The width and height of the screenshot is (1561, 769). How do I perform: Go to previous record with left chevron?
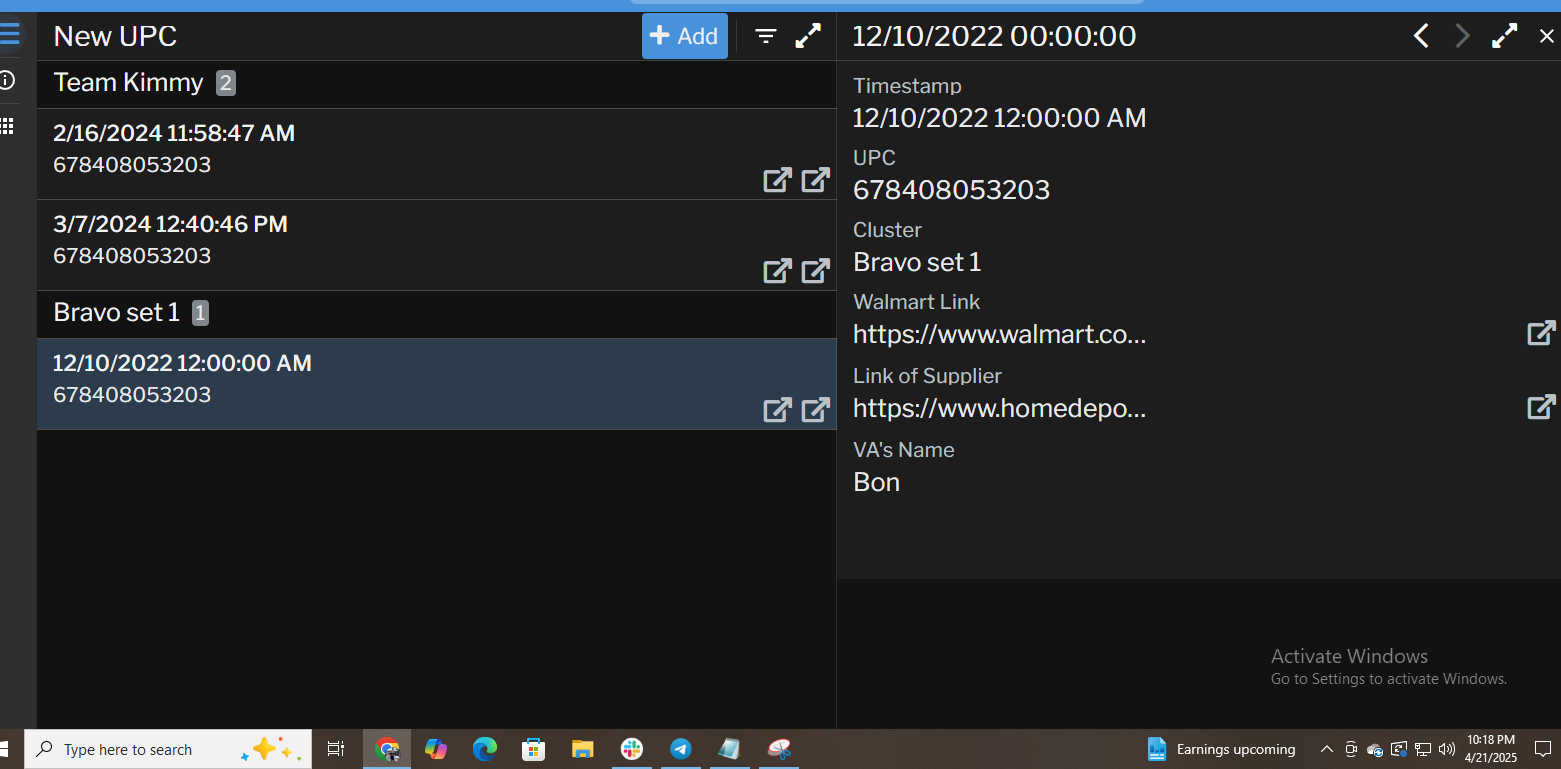click(1421, 36)
